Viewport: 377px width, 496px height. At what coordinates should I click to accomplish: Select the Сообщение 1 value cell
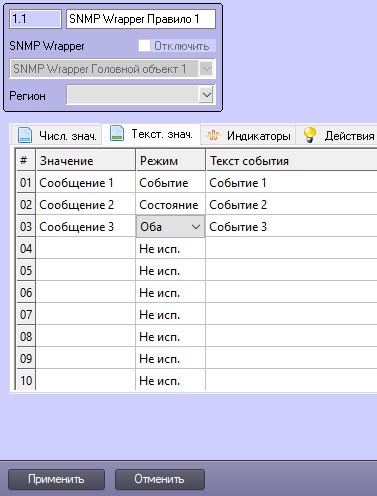[x=86, y=183]
